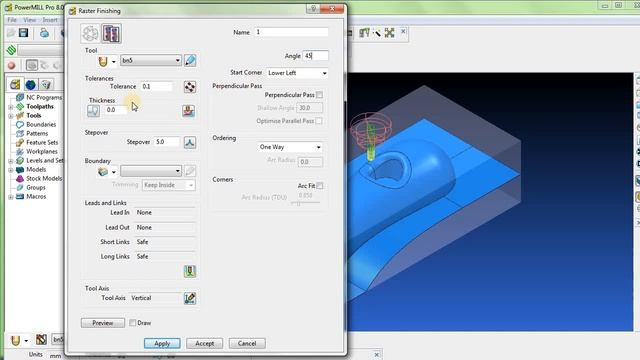Edit the bn5 tool with pencil icon
This screenshot has width=640, height=360.
[190, 60]
